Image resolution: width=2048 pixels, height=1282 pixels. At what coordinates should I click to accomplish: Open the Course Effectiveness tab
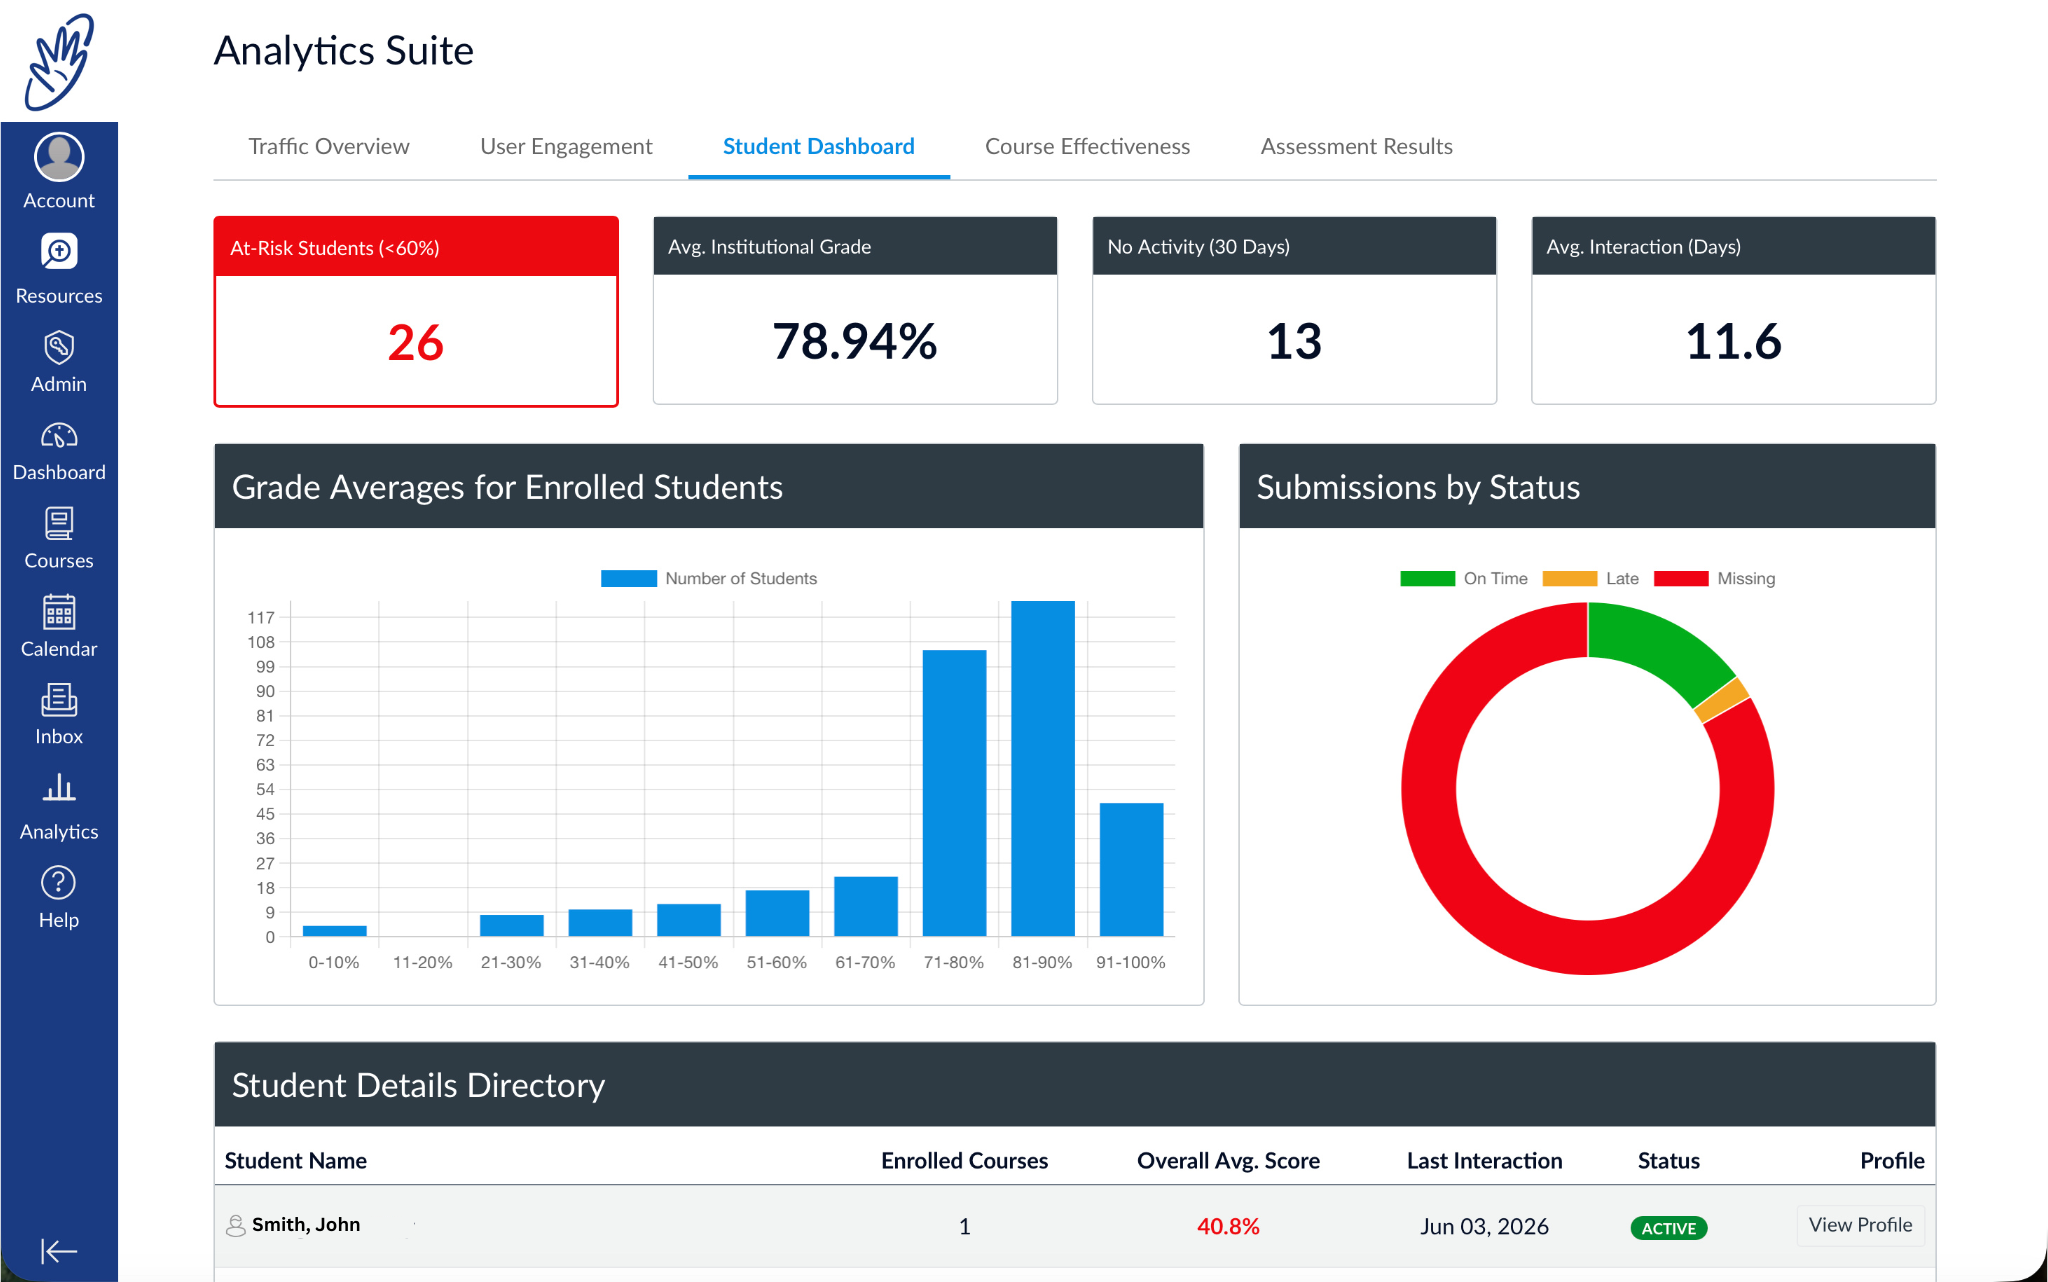point(1088,146)
